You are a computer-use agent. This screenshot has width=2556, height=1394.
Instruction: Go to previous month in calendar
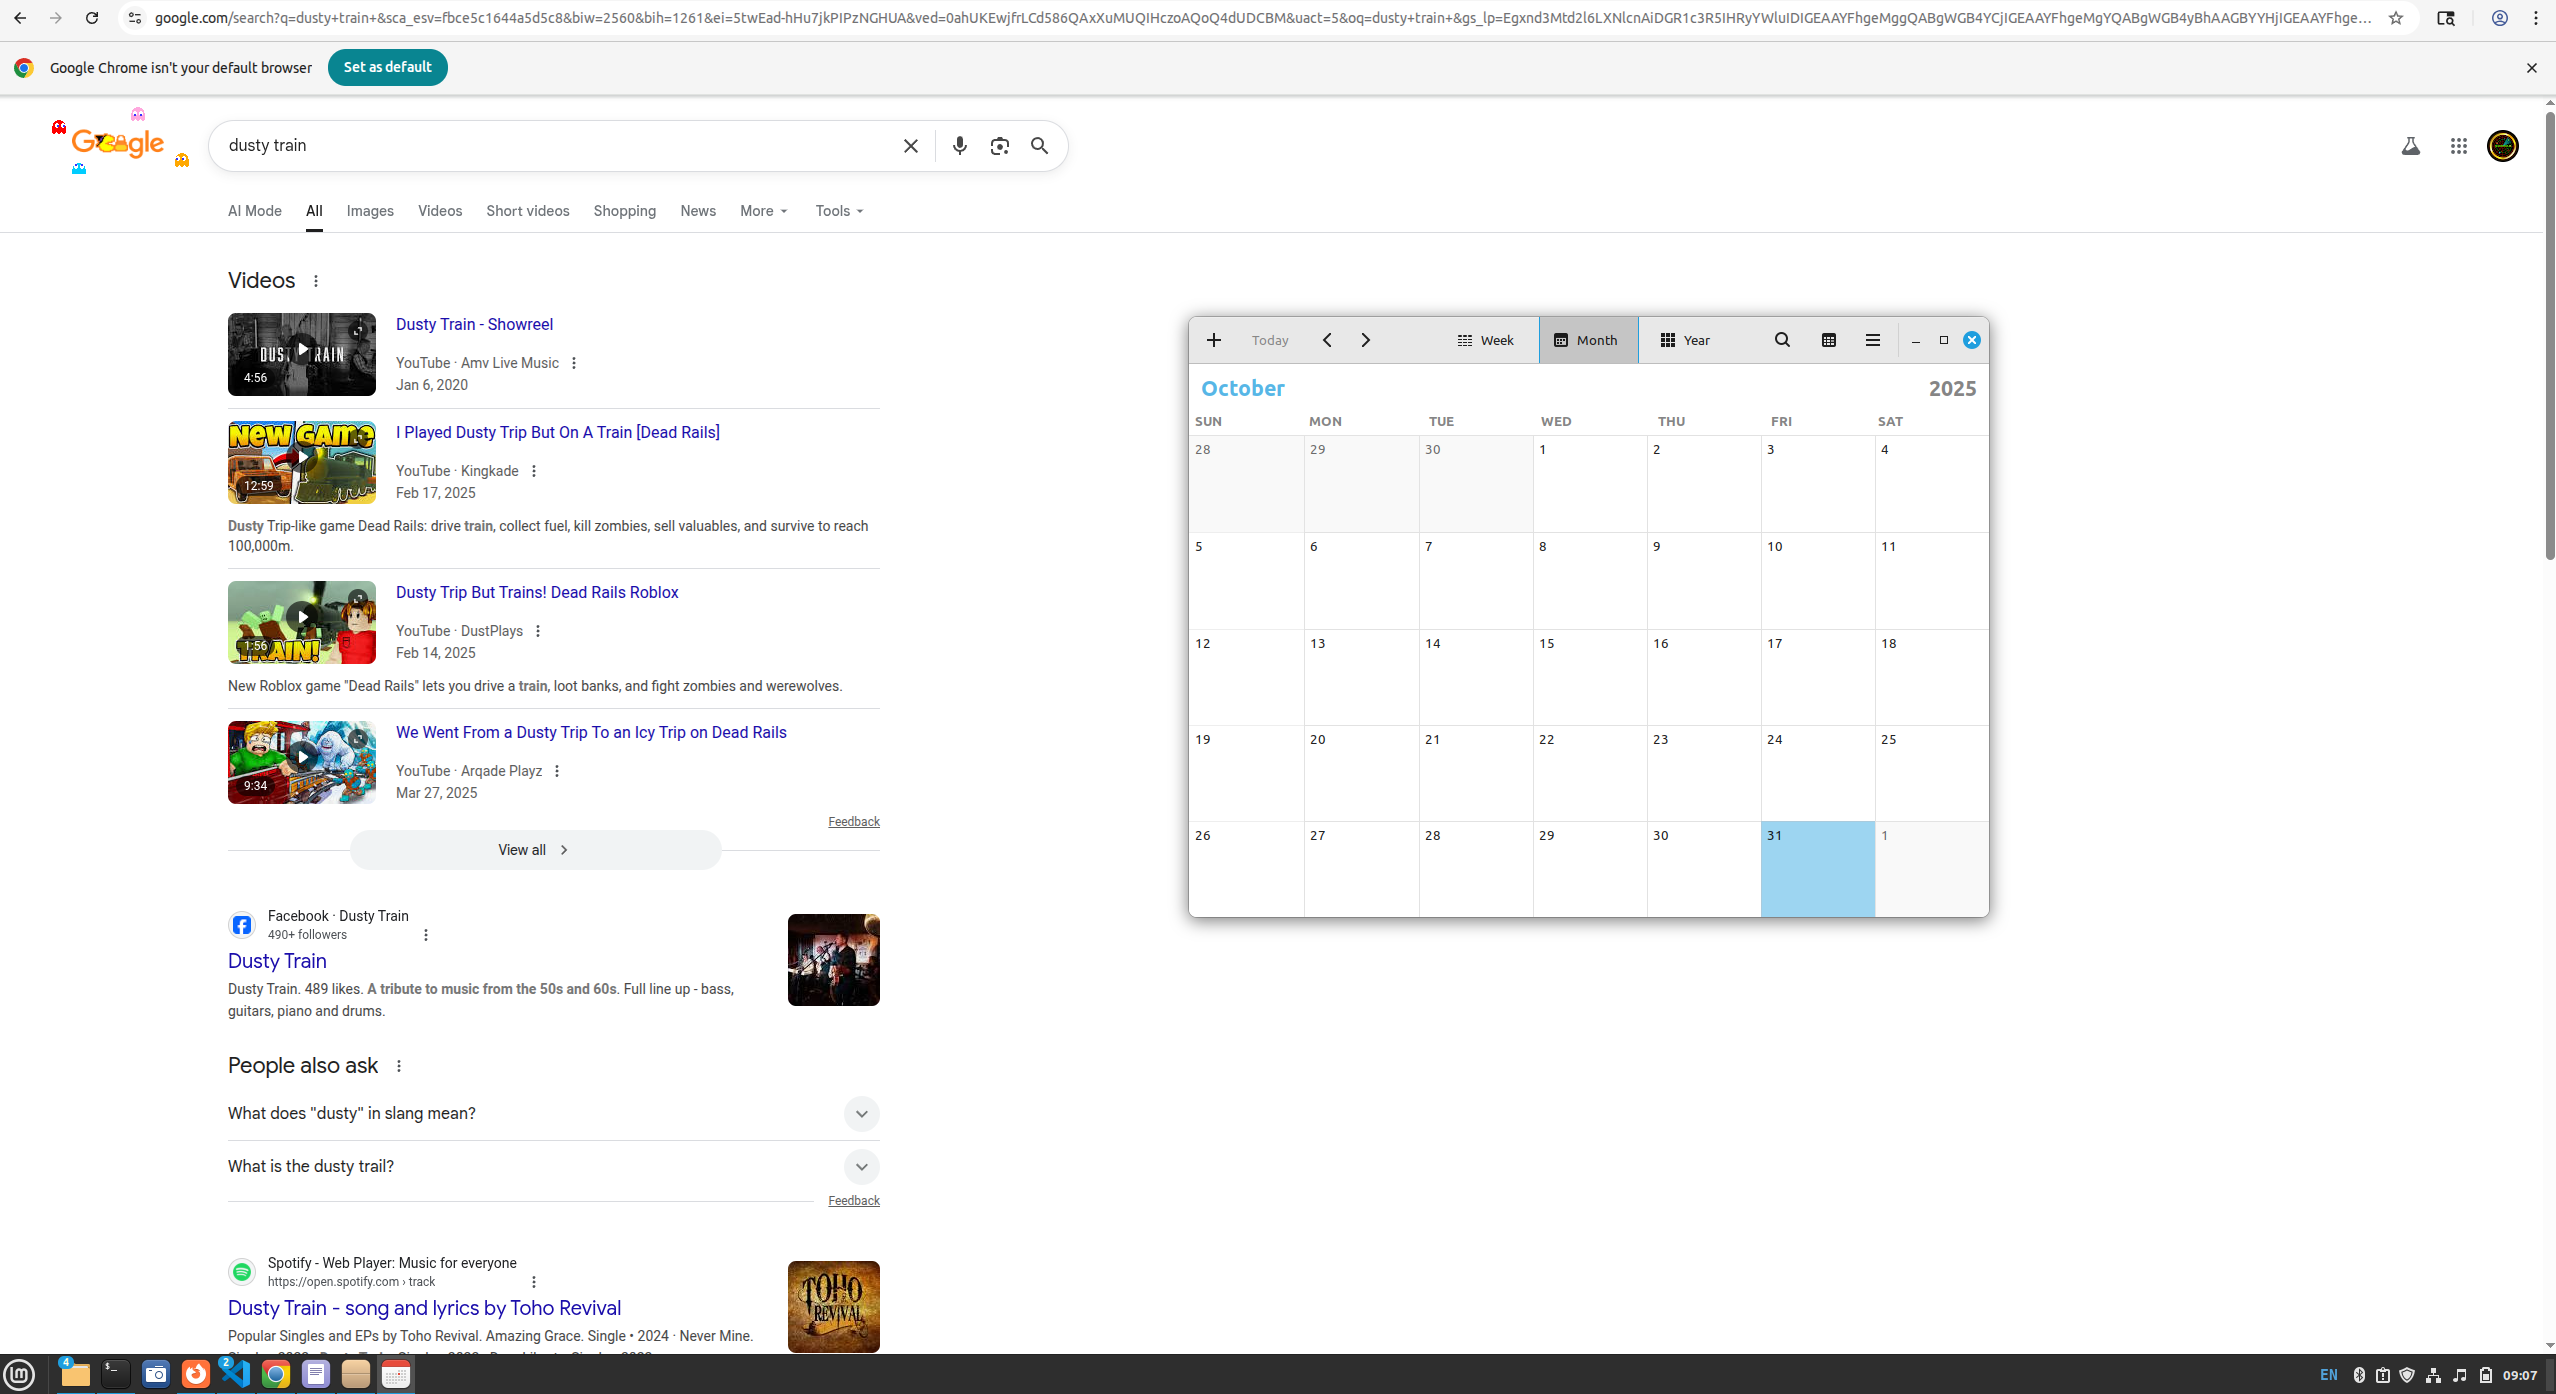1327,340
